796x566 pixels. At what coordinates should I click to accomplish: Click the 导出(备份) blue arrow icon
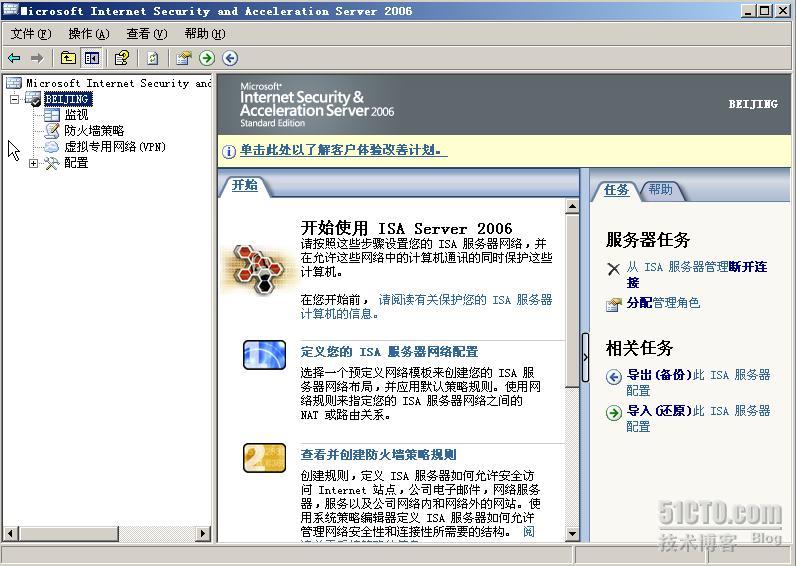(613, 377)
